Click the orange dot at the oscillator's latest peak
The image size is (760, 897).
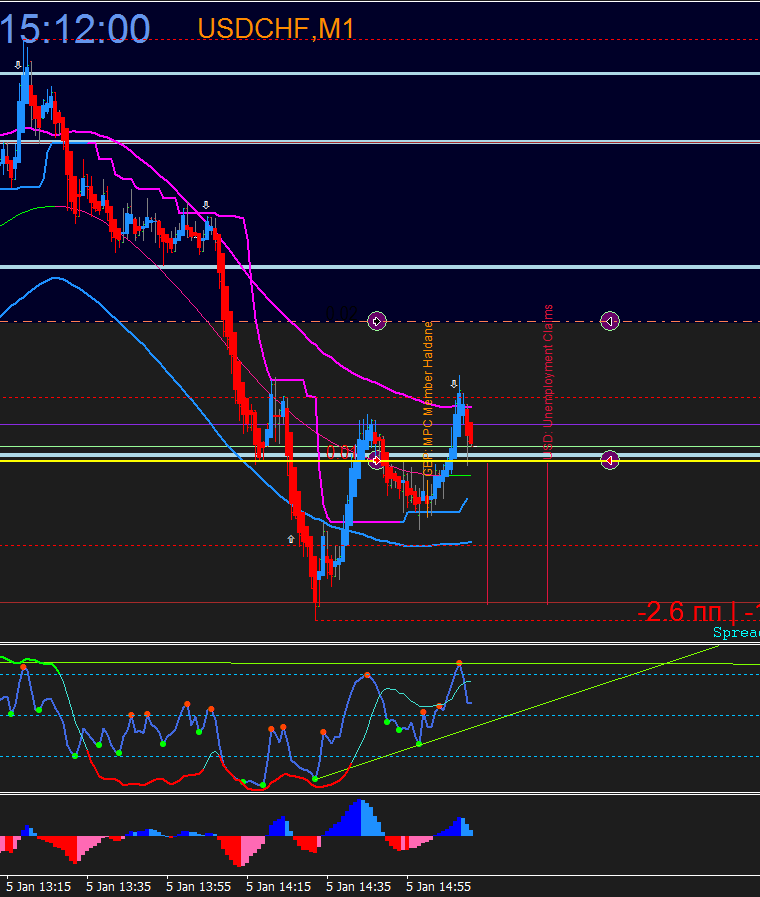point(459,663)
